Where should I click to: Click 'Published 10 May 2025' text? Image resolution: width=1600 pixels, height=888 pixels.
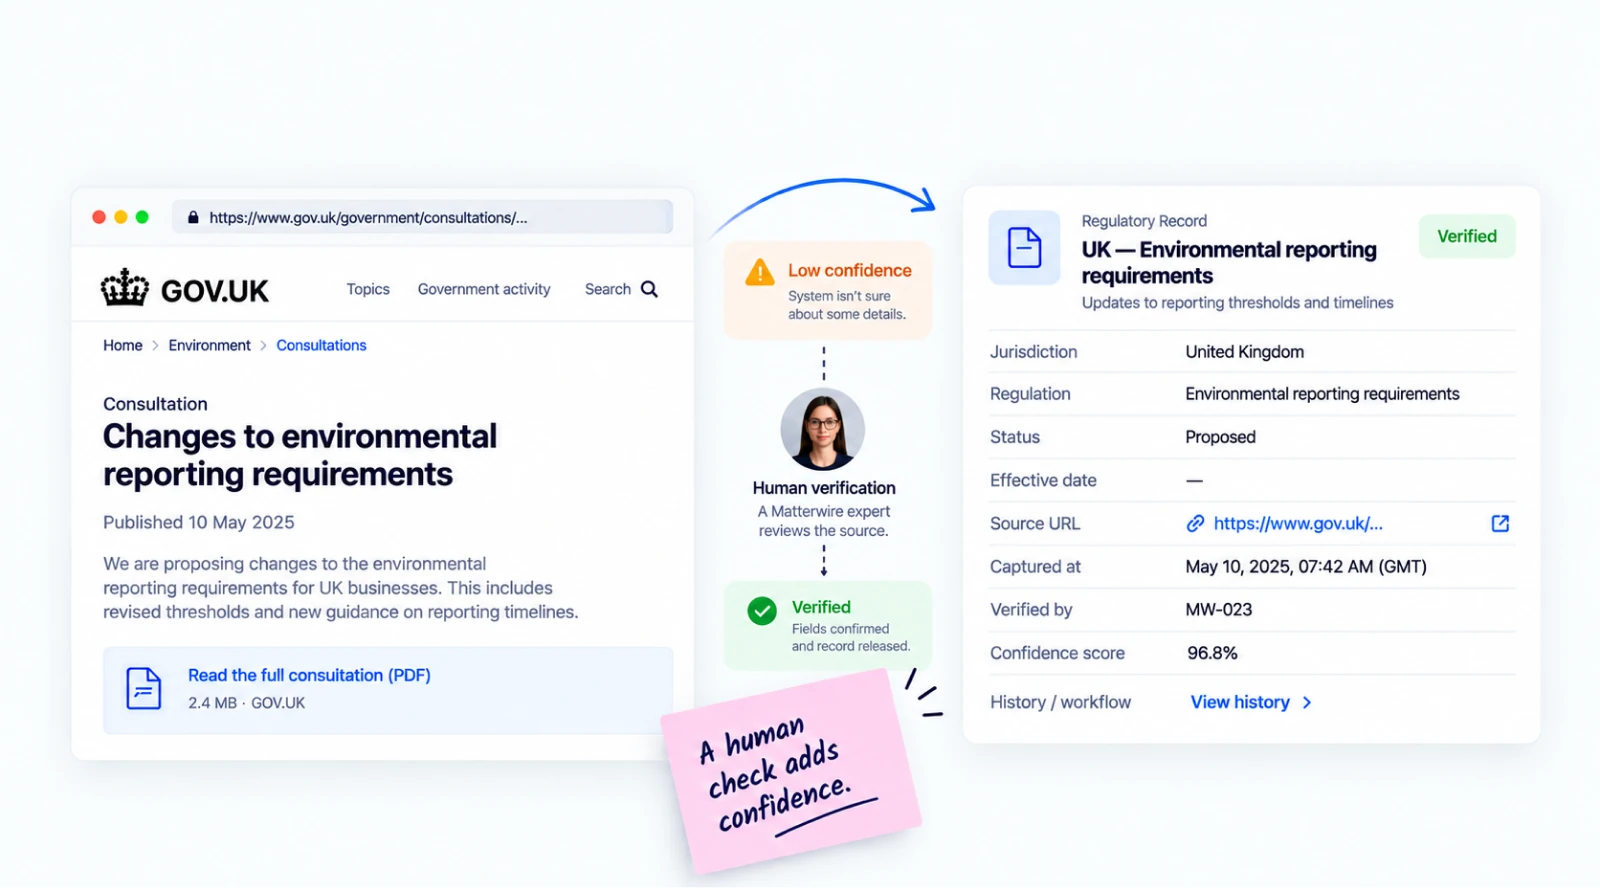click(199, 522)
